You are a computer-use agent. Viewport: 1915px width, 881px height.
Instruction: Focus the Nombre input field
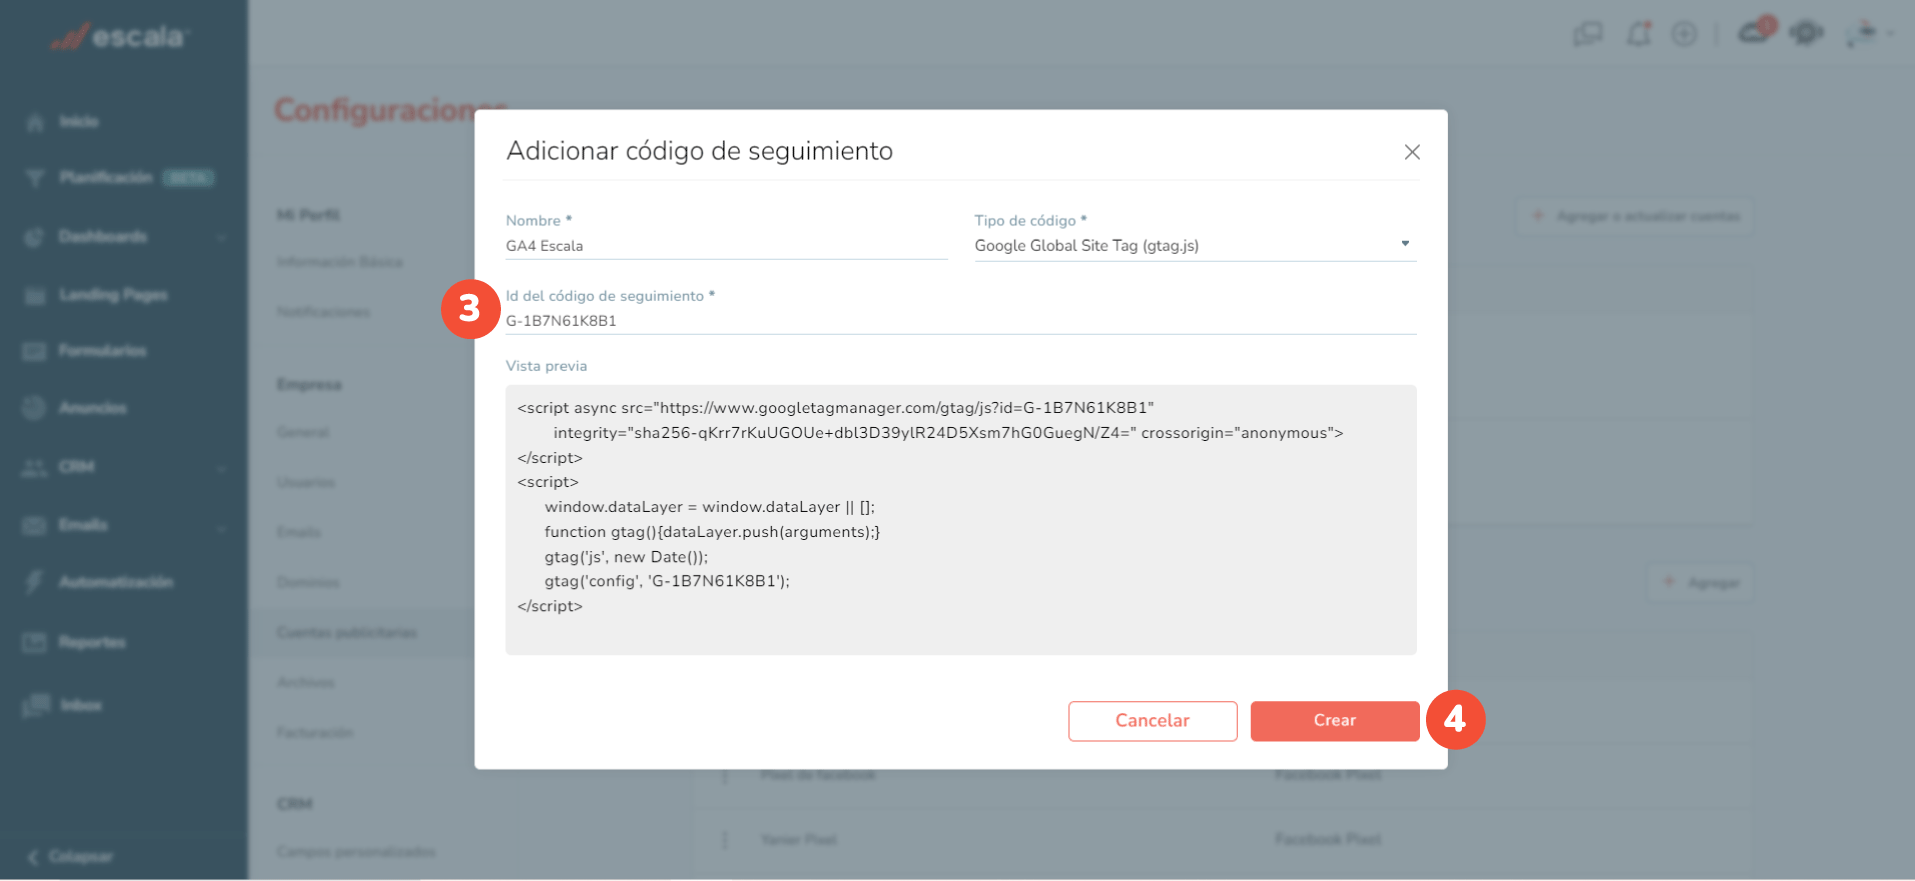[726, 246]
